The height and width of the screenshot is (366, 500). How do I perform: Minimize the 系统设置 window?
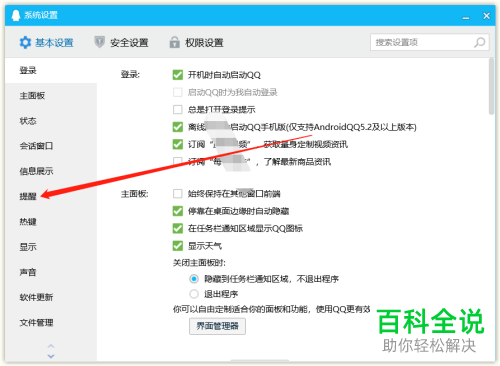point(466,17)
